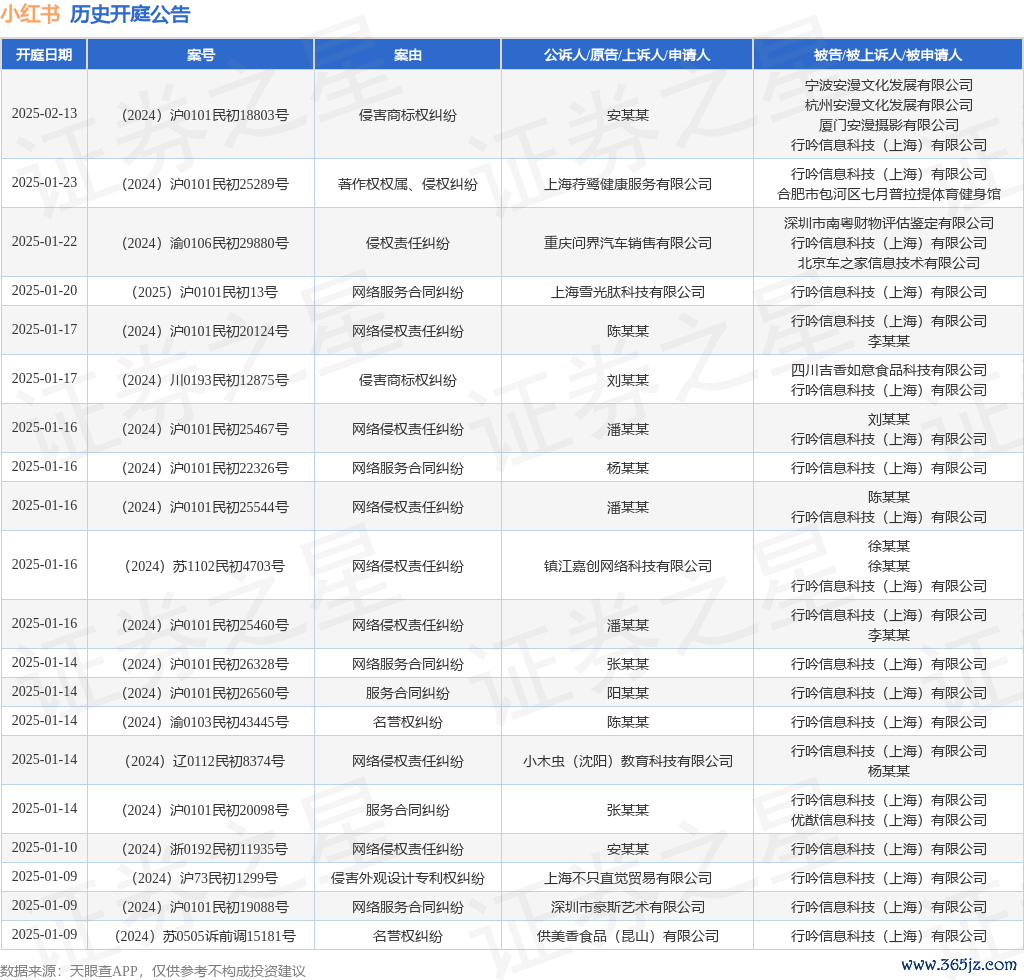
Task: Select case number (2024)沪0101民初26328号
Action: (204, 664)
